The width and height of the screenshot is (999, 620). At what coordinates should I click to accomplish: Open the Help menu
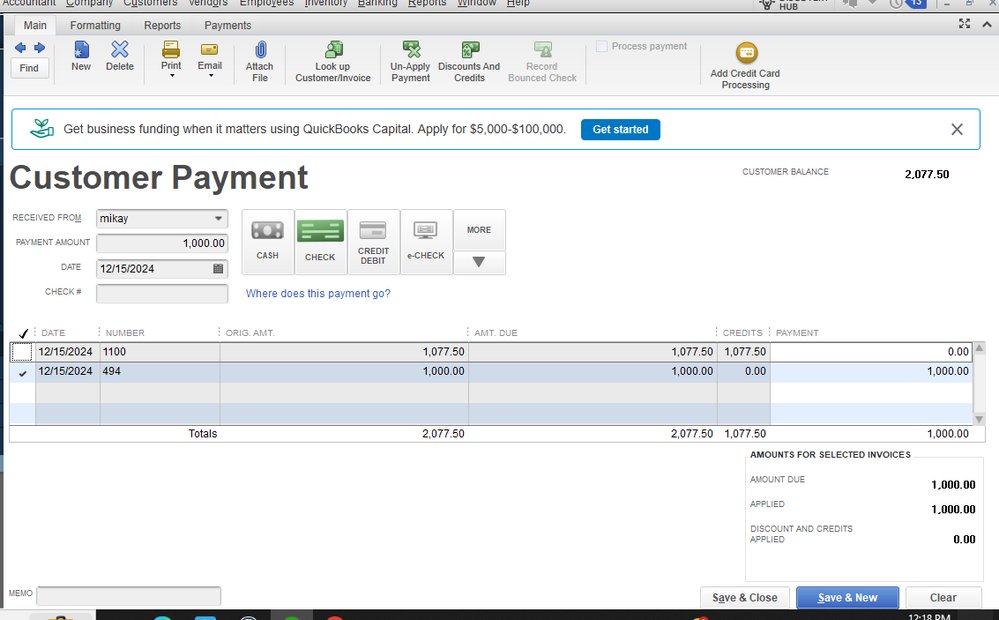[518, 3]
